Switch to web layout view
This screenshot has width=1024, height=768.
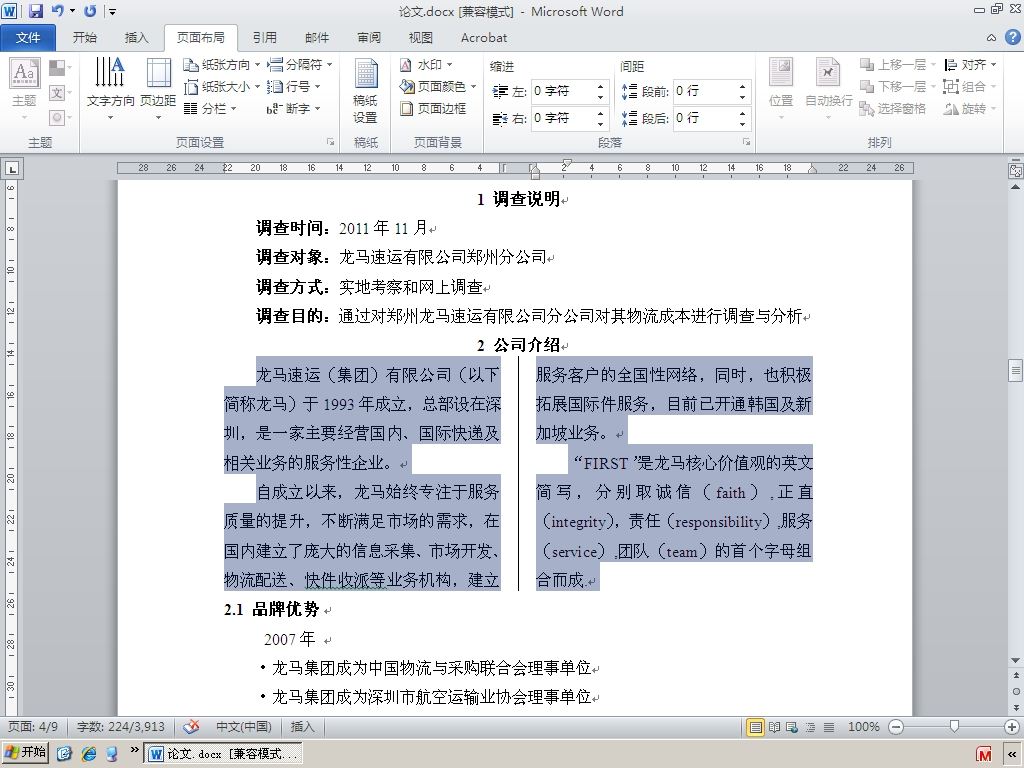pos(792,727)
